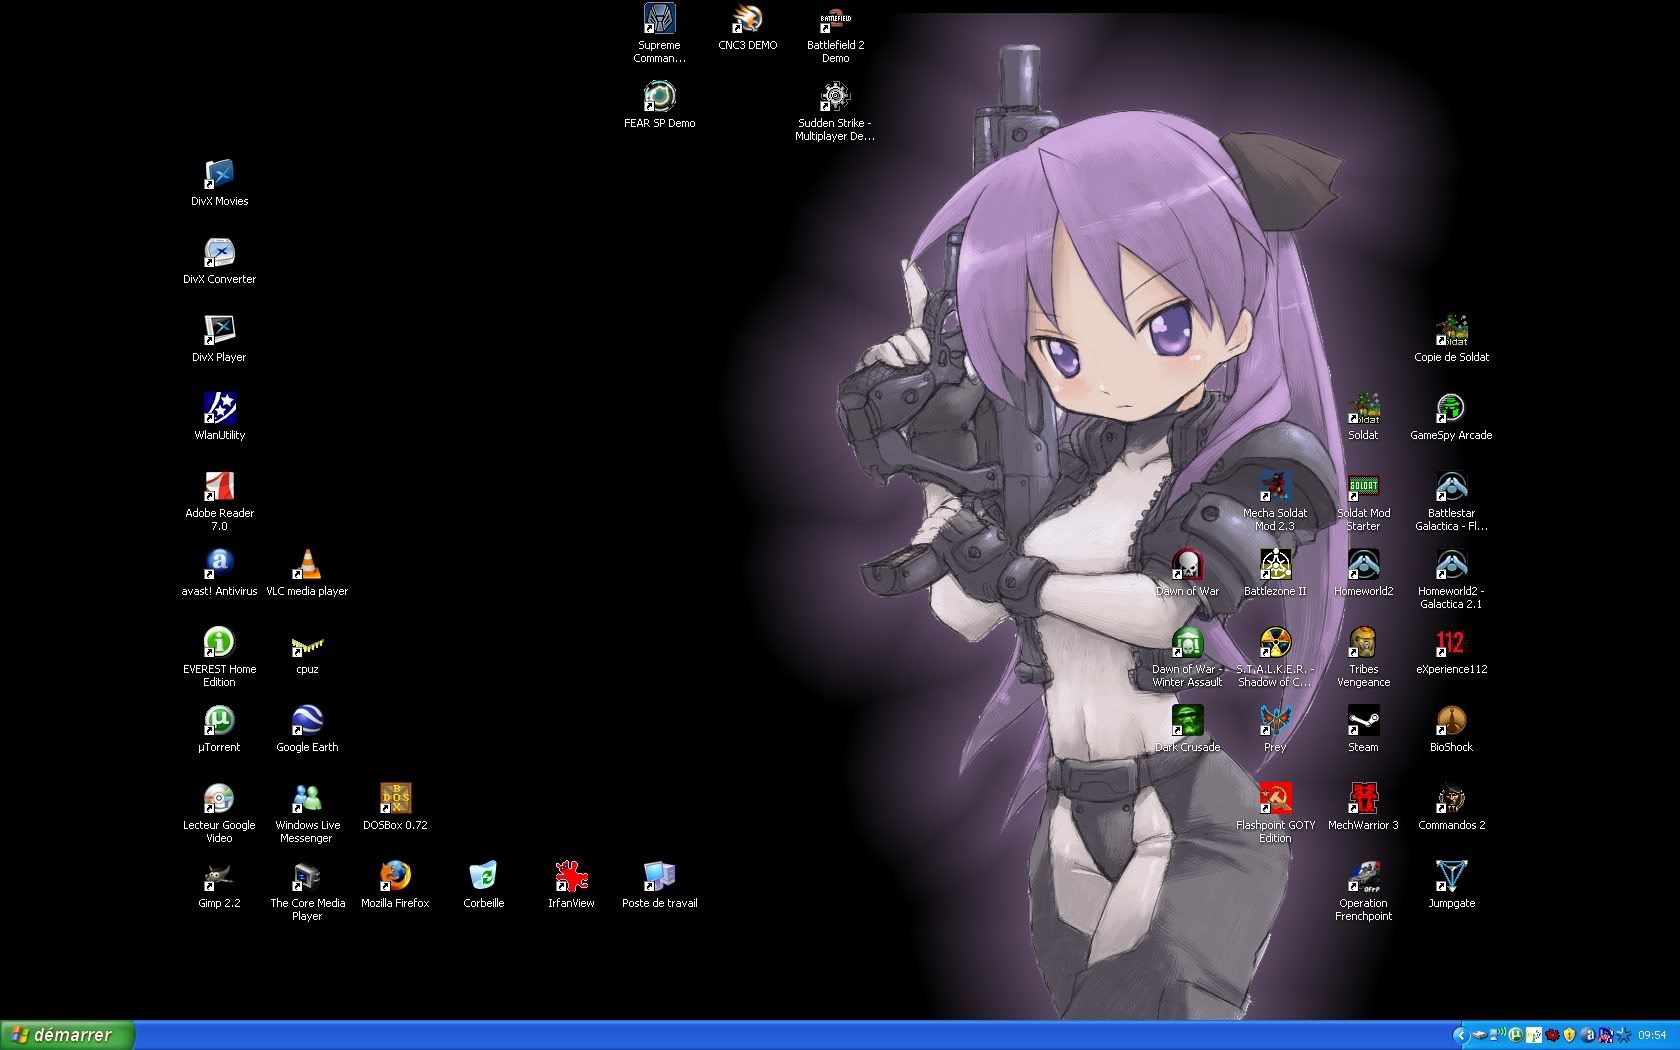Click the DivX Converter icon

click(x=219, y=252)
